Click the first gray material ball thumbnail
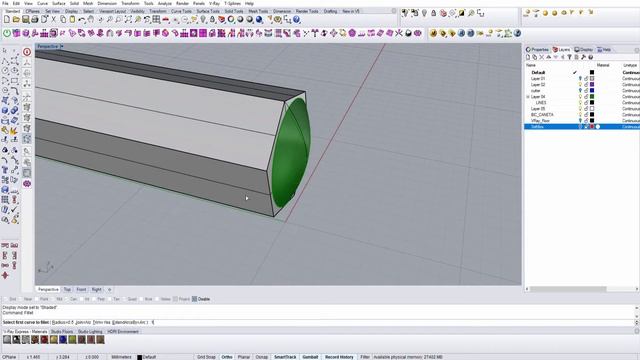640x360 pixels. tap(7, 340)
